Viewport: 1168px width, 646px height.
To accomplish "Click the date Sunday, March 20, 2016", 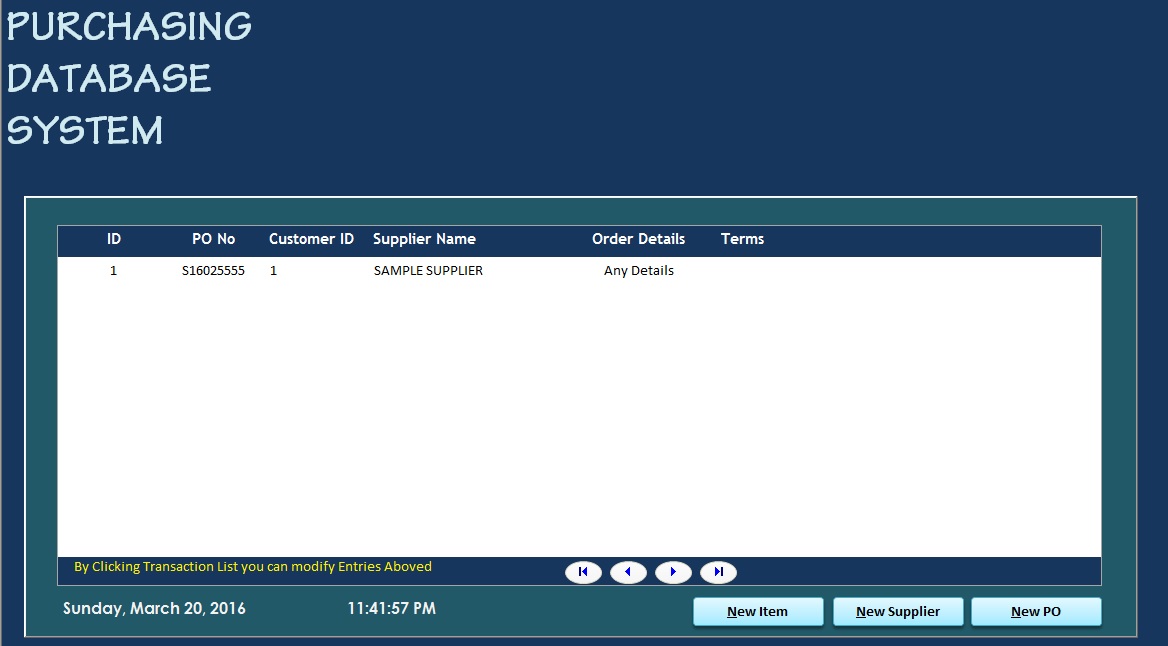I will tap(154, 608).
